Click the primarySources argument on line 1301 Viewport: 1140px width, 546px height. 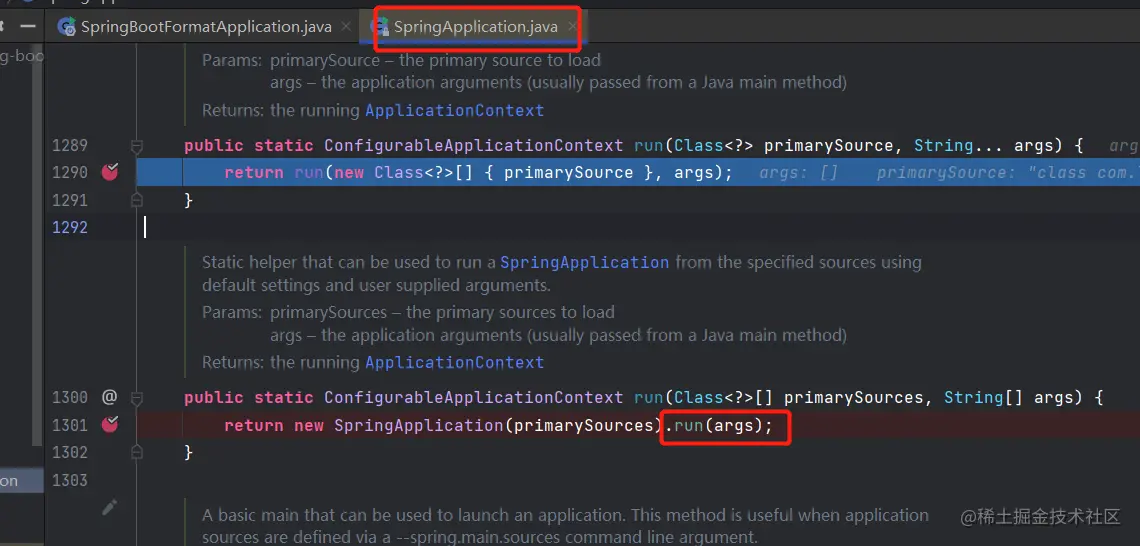click(584, 425)
